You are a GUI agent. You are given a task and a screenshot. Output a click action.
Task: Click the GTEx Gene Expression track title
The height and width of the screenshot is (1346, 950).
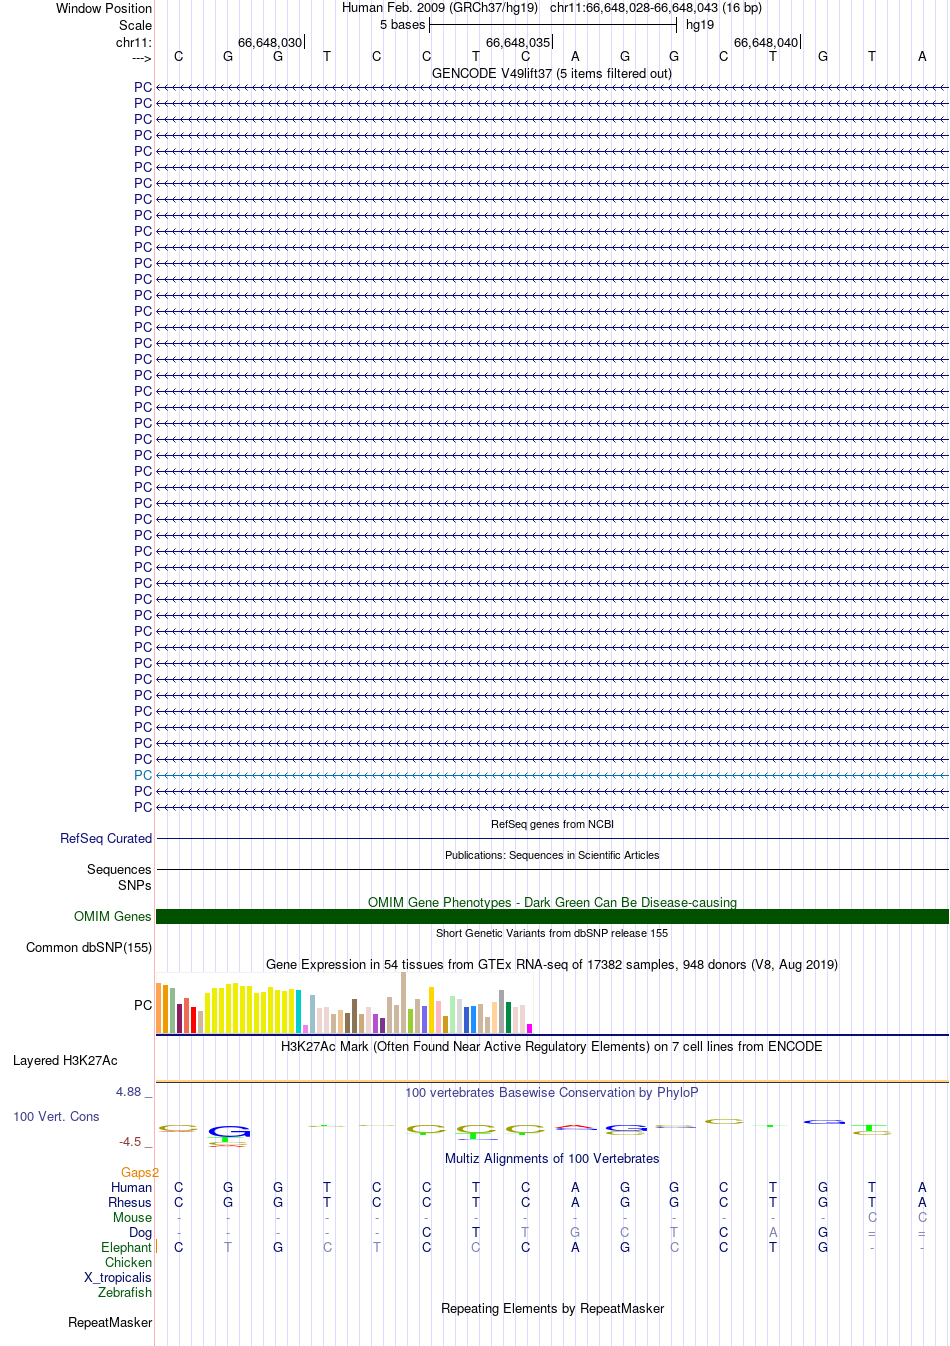(552, 964)
